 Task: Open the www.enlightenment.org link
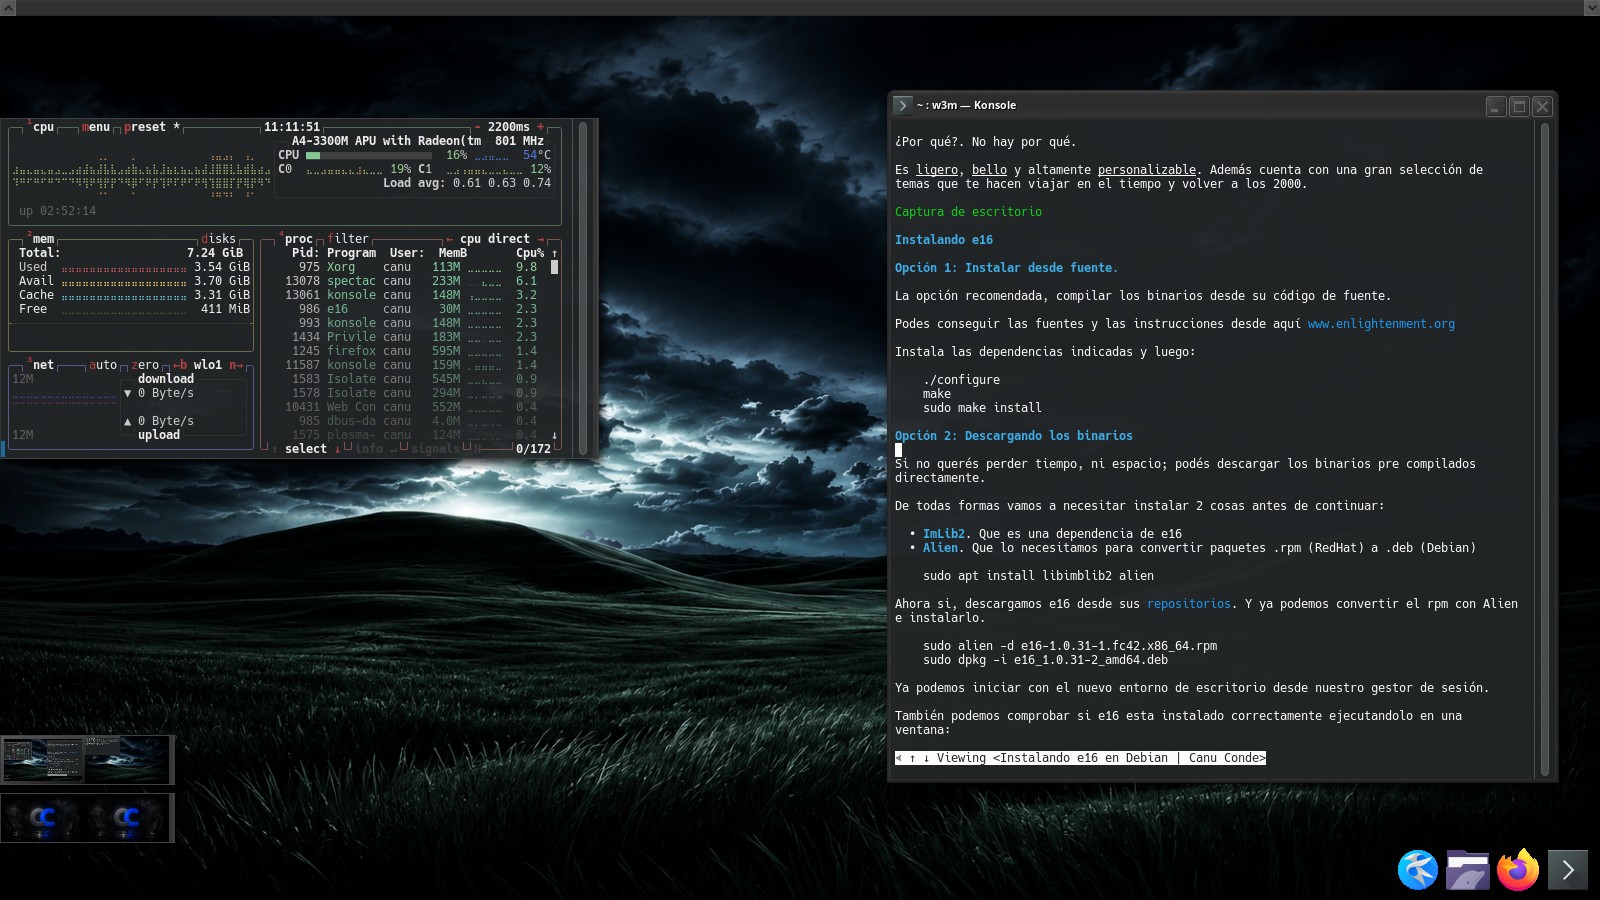click(1381, 324)
